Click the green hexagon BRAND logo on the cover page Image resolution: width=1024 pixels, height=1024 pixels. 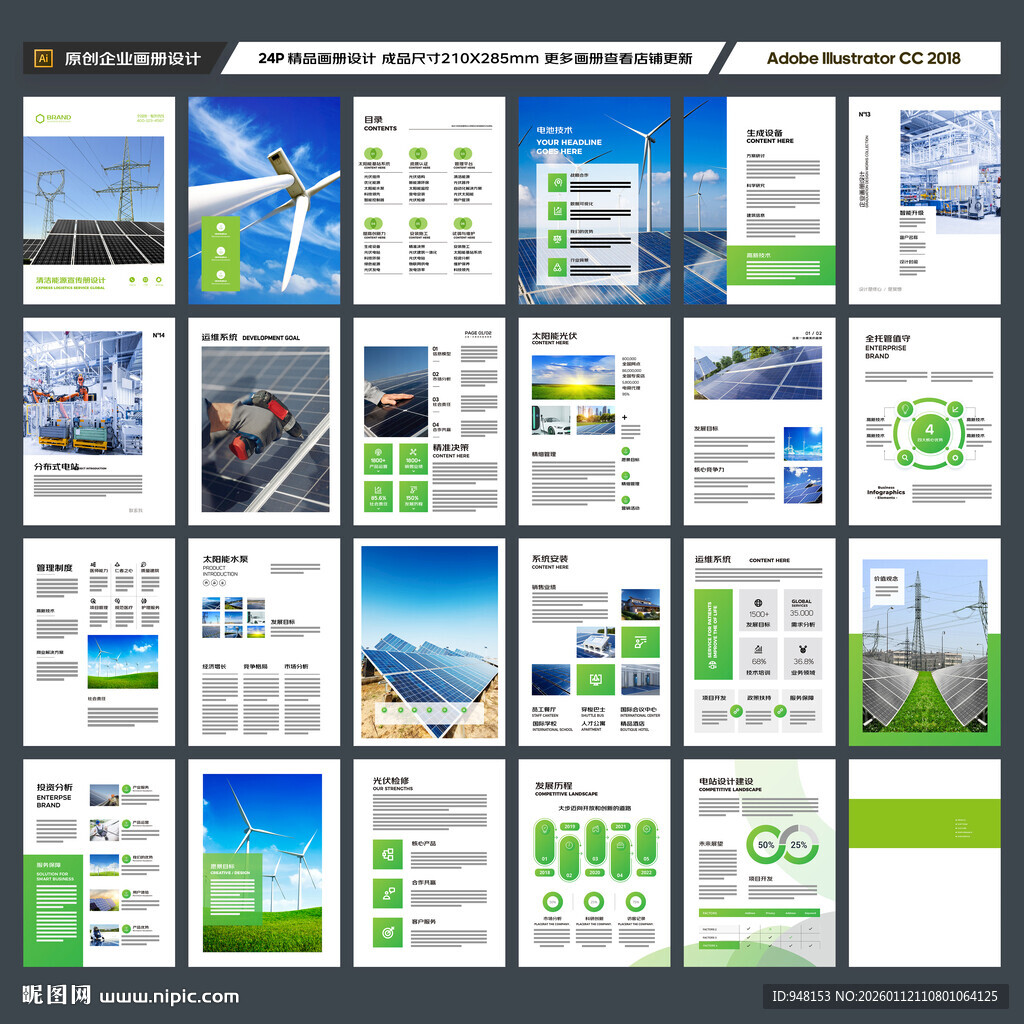point(53,118)
